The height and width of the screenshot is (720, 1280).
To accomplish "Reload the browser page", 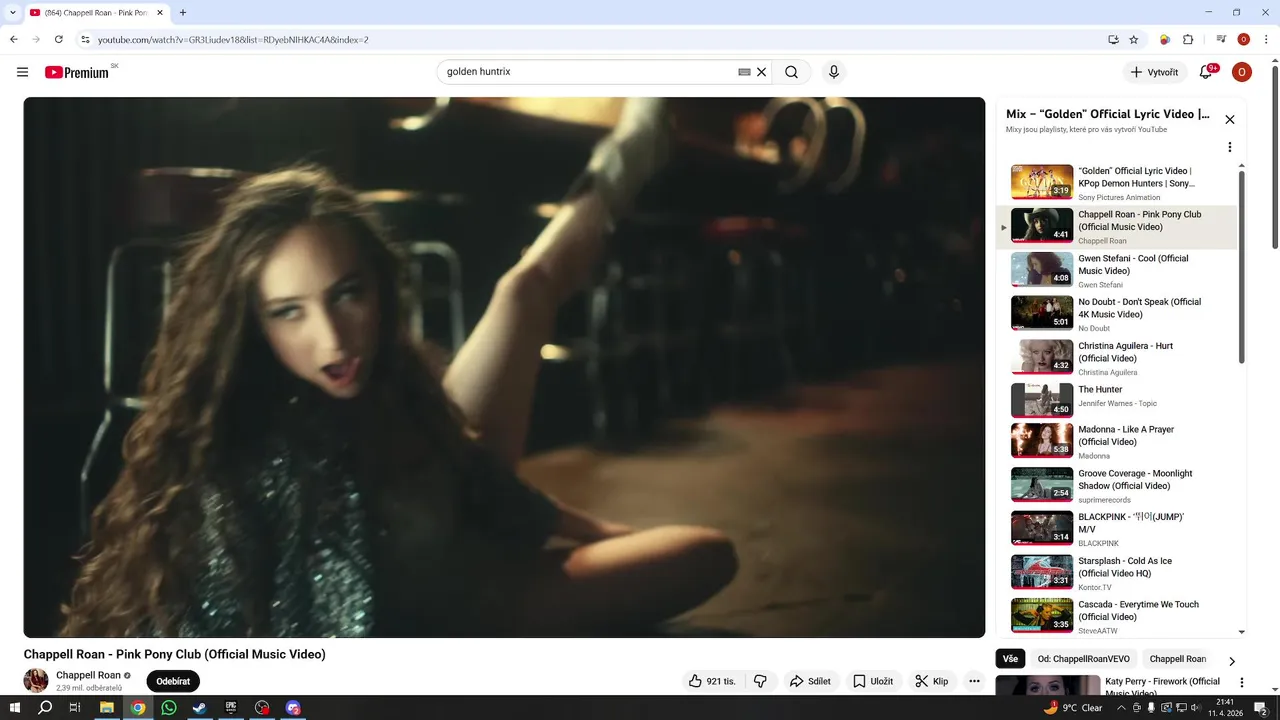I will [59, 39].
